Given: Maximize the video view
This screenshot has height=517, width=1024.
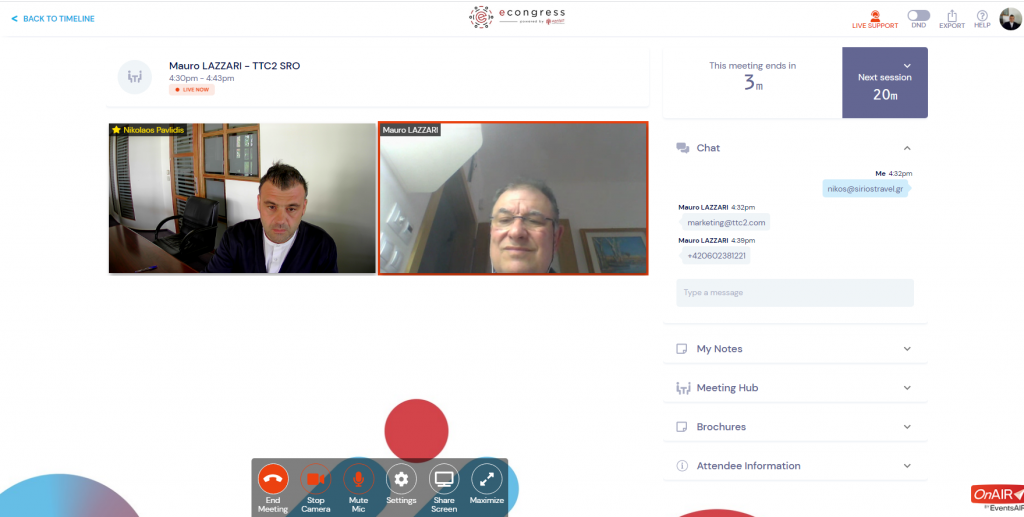Looking at the screenshot, I should [x=487, y=479].
